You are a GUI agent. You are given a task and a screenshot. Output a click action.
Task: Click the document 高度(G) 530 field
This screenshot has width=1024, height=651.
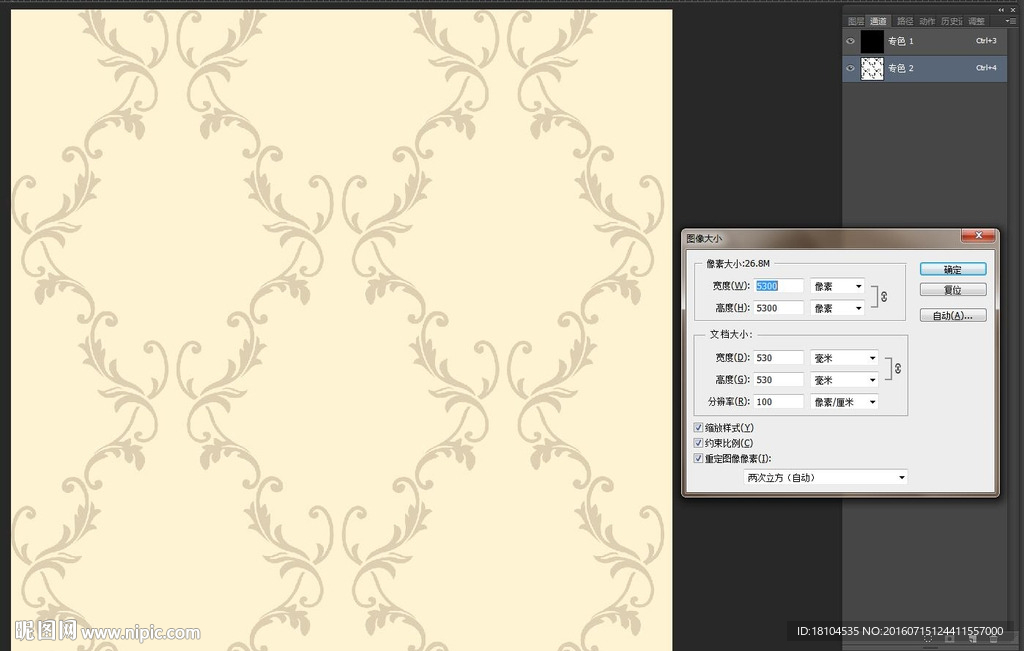[778, 379]
